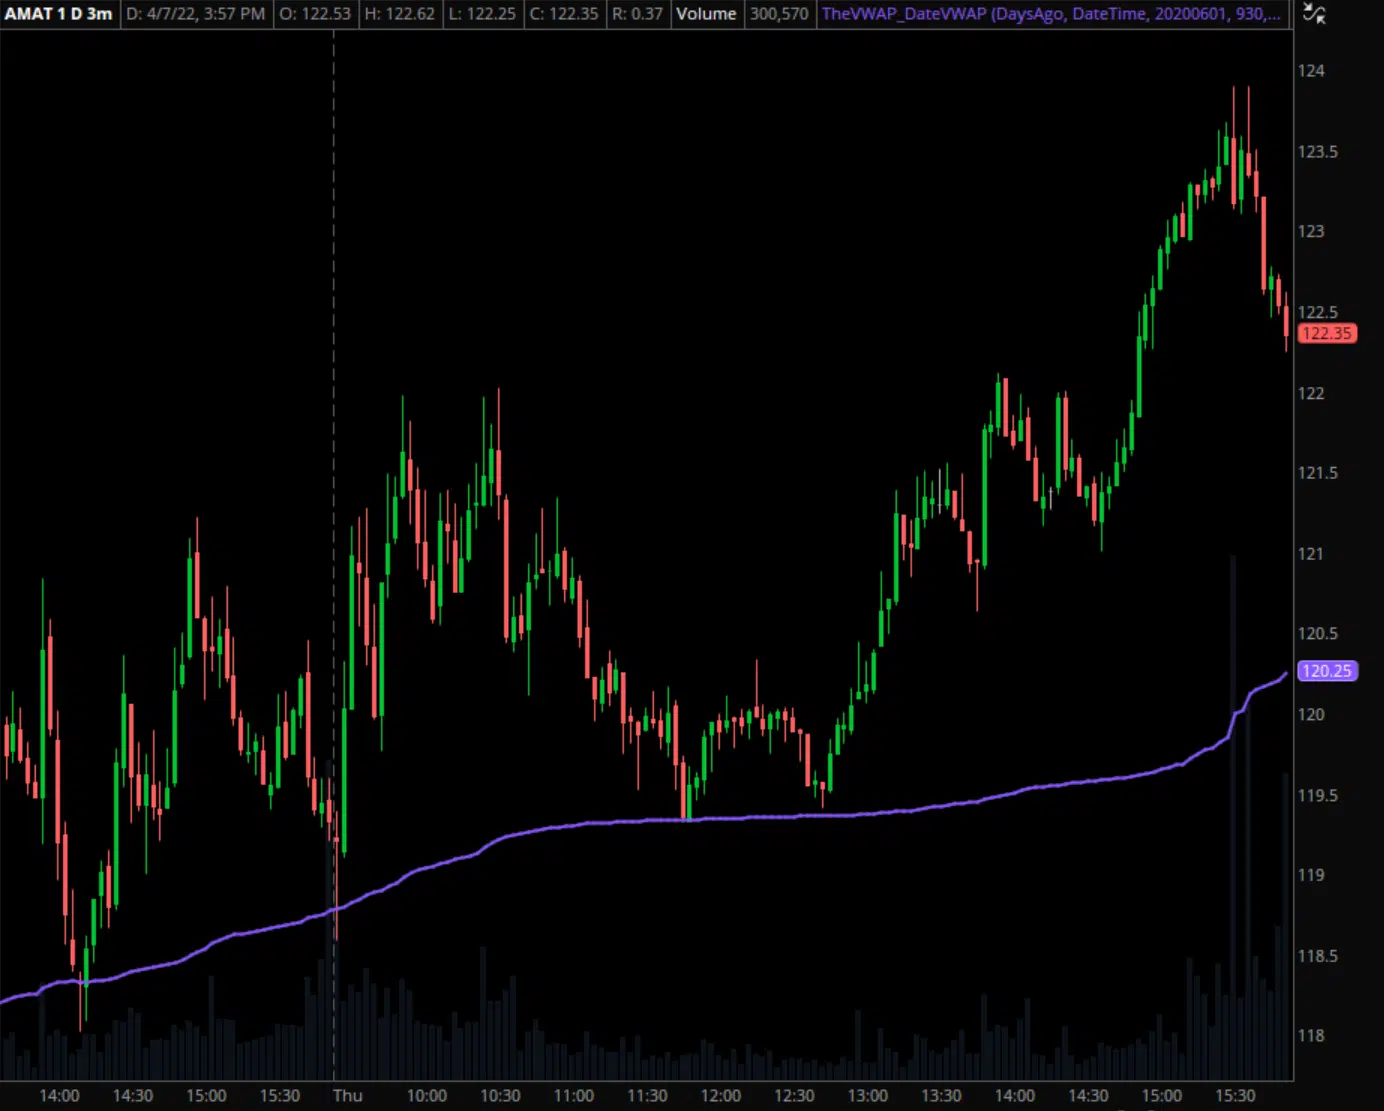Click the 118.5 price axis label

click(x=1318, y=956)
